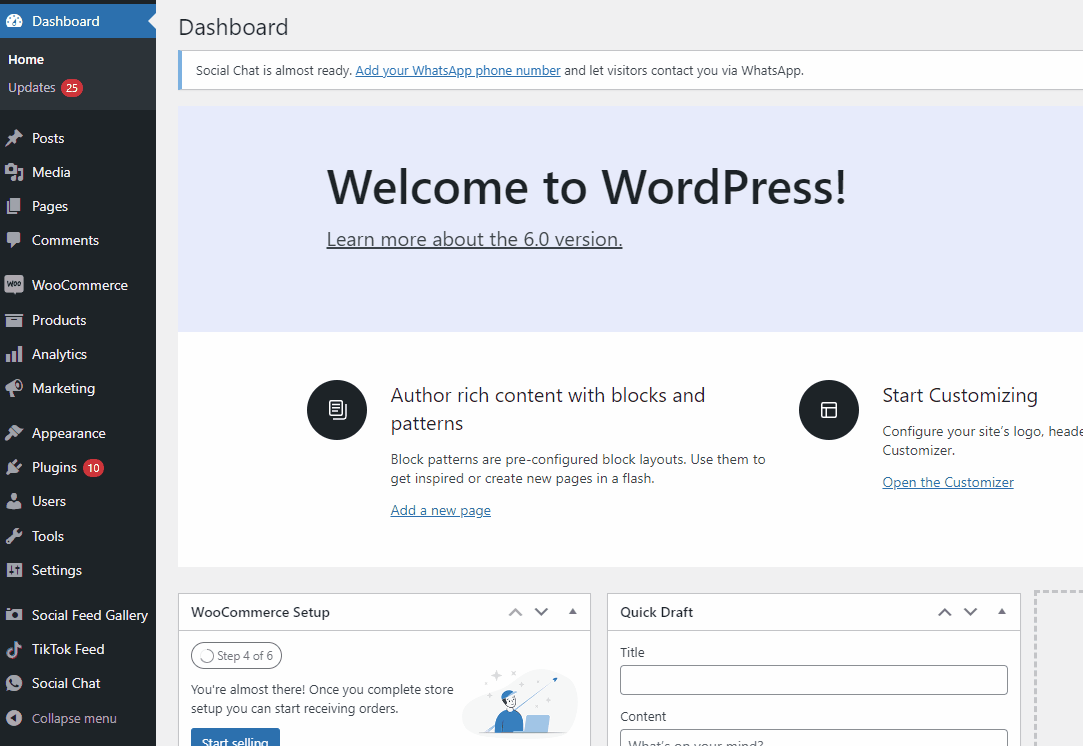Click the Plugins update count badge 10
The width and height of the screenshot is (1083, 746).
click(93, 468)
